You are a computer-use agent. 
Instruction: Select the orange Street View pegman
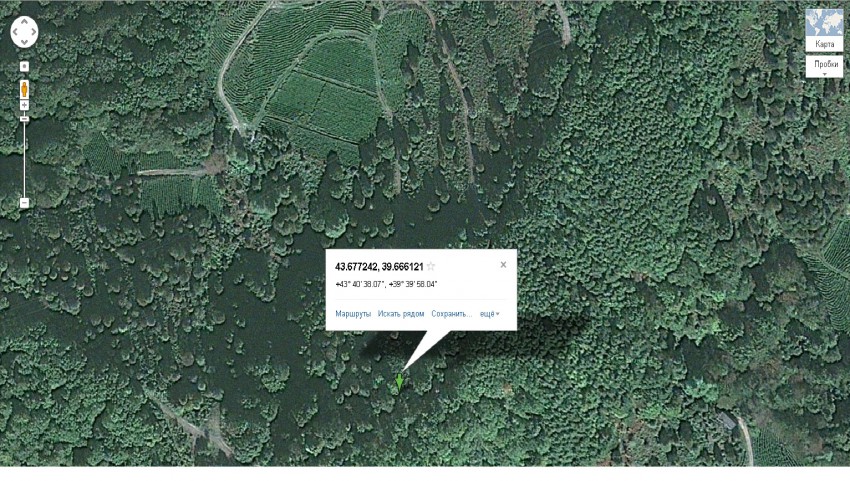[x=24, y=89]
